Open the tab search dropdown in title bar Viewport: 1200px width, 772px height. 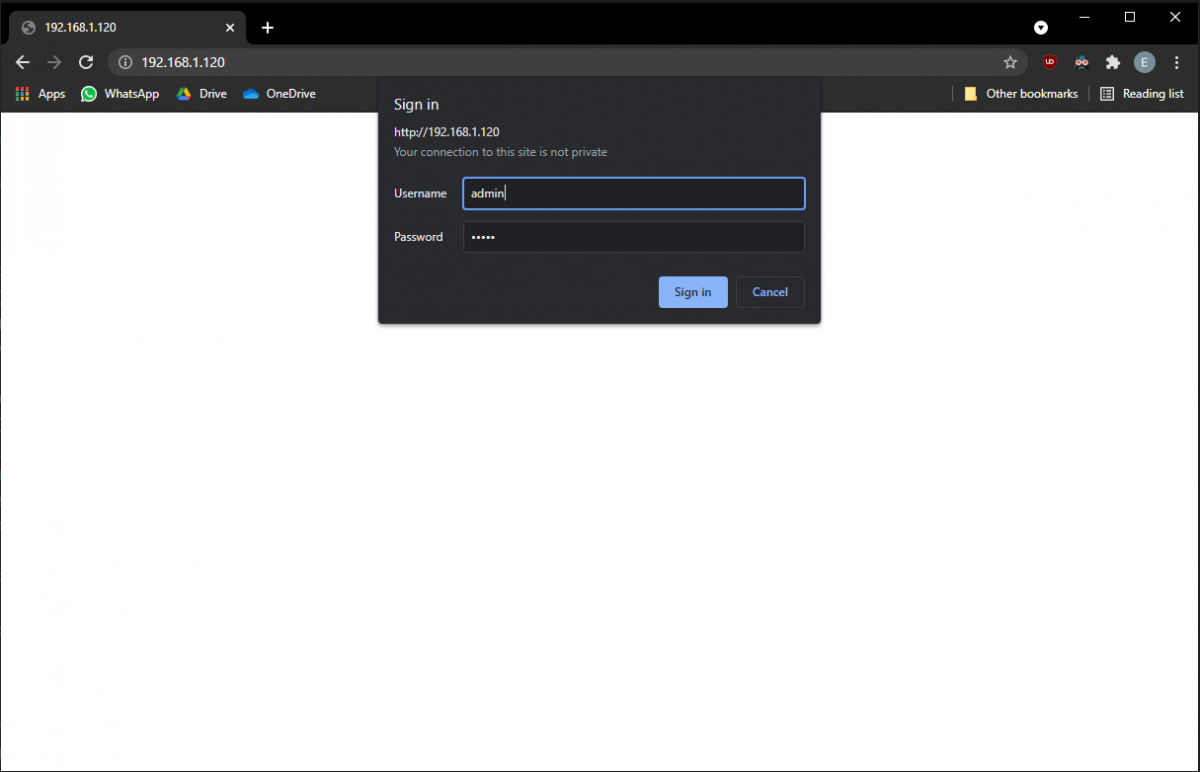click(1040, 27)
